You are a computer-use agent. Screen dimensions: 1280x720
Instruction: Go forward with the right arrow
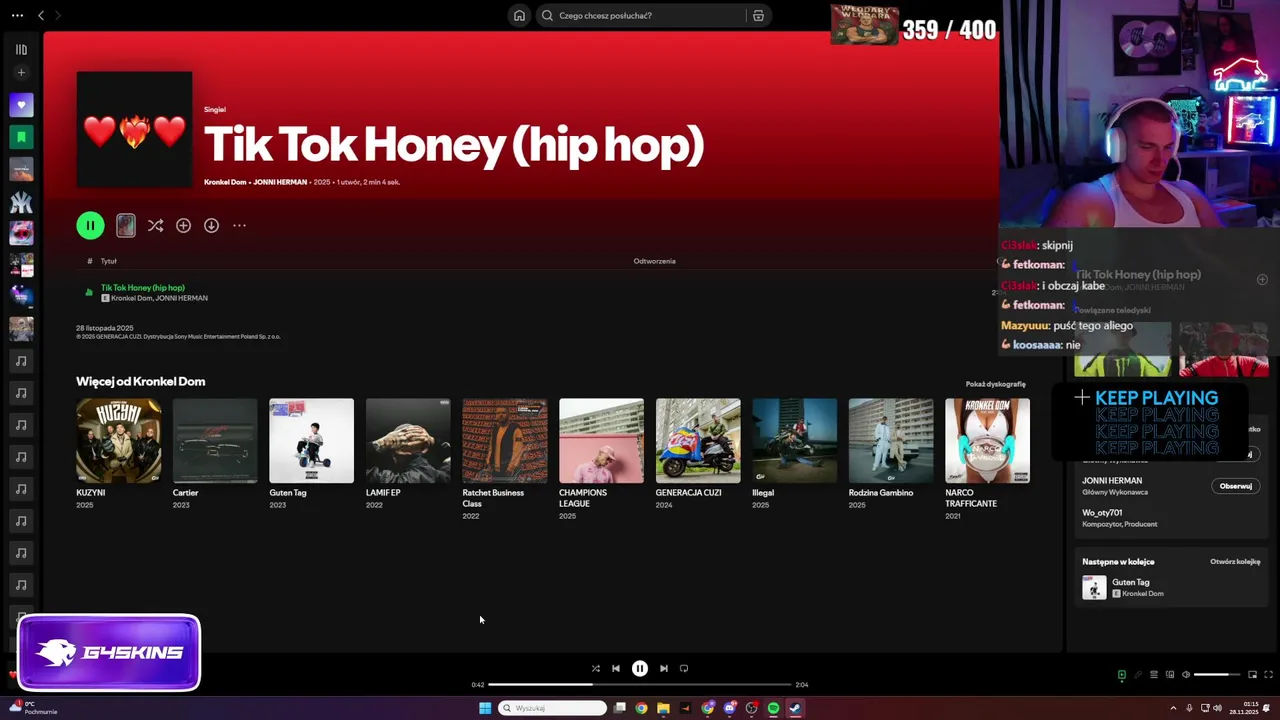[x=58, y=15]
